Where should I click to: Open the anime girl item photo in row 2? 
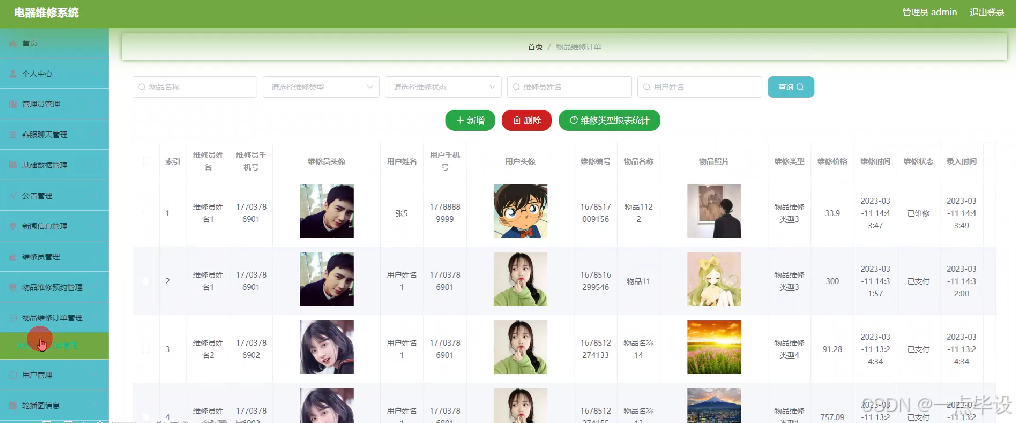[714, 279]
